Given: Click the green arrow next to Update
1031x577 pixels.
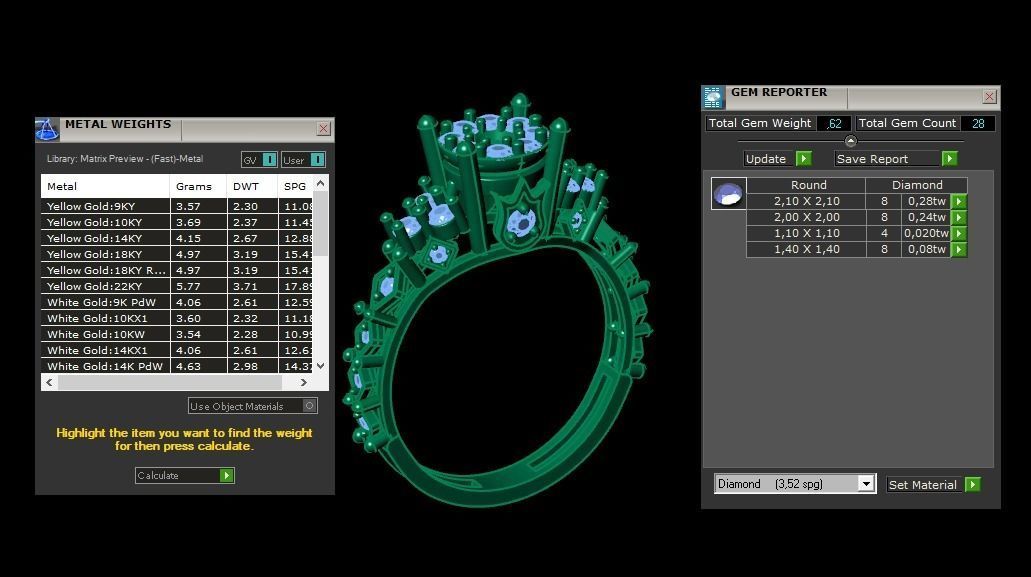Looking at the screenshot, I should coord(803,158).
